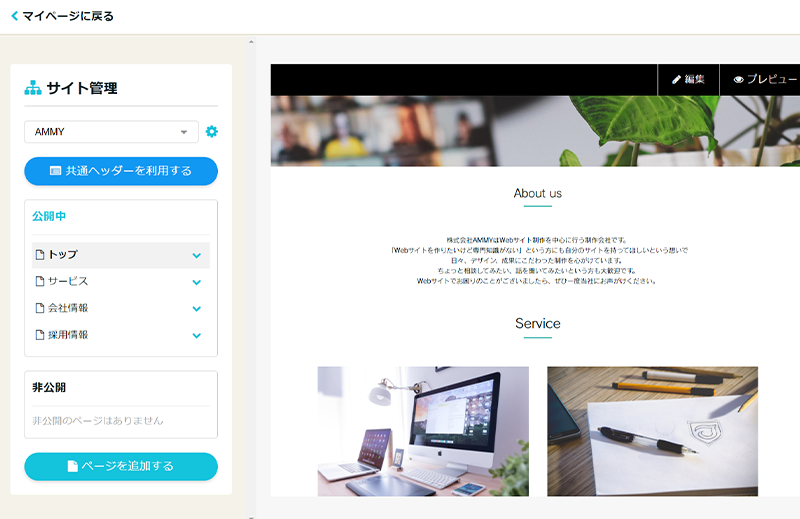Viewport: 800px width, 519px height.
Task: Expand the 会社情報 page chevron
Action: click(197, 309)
